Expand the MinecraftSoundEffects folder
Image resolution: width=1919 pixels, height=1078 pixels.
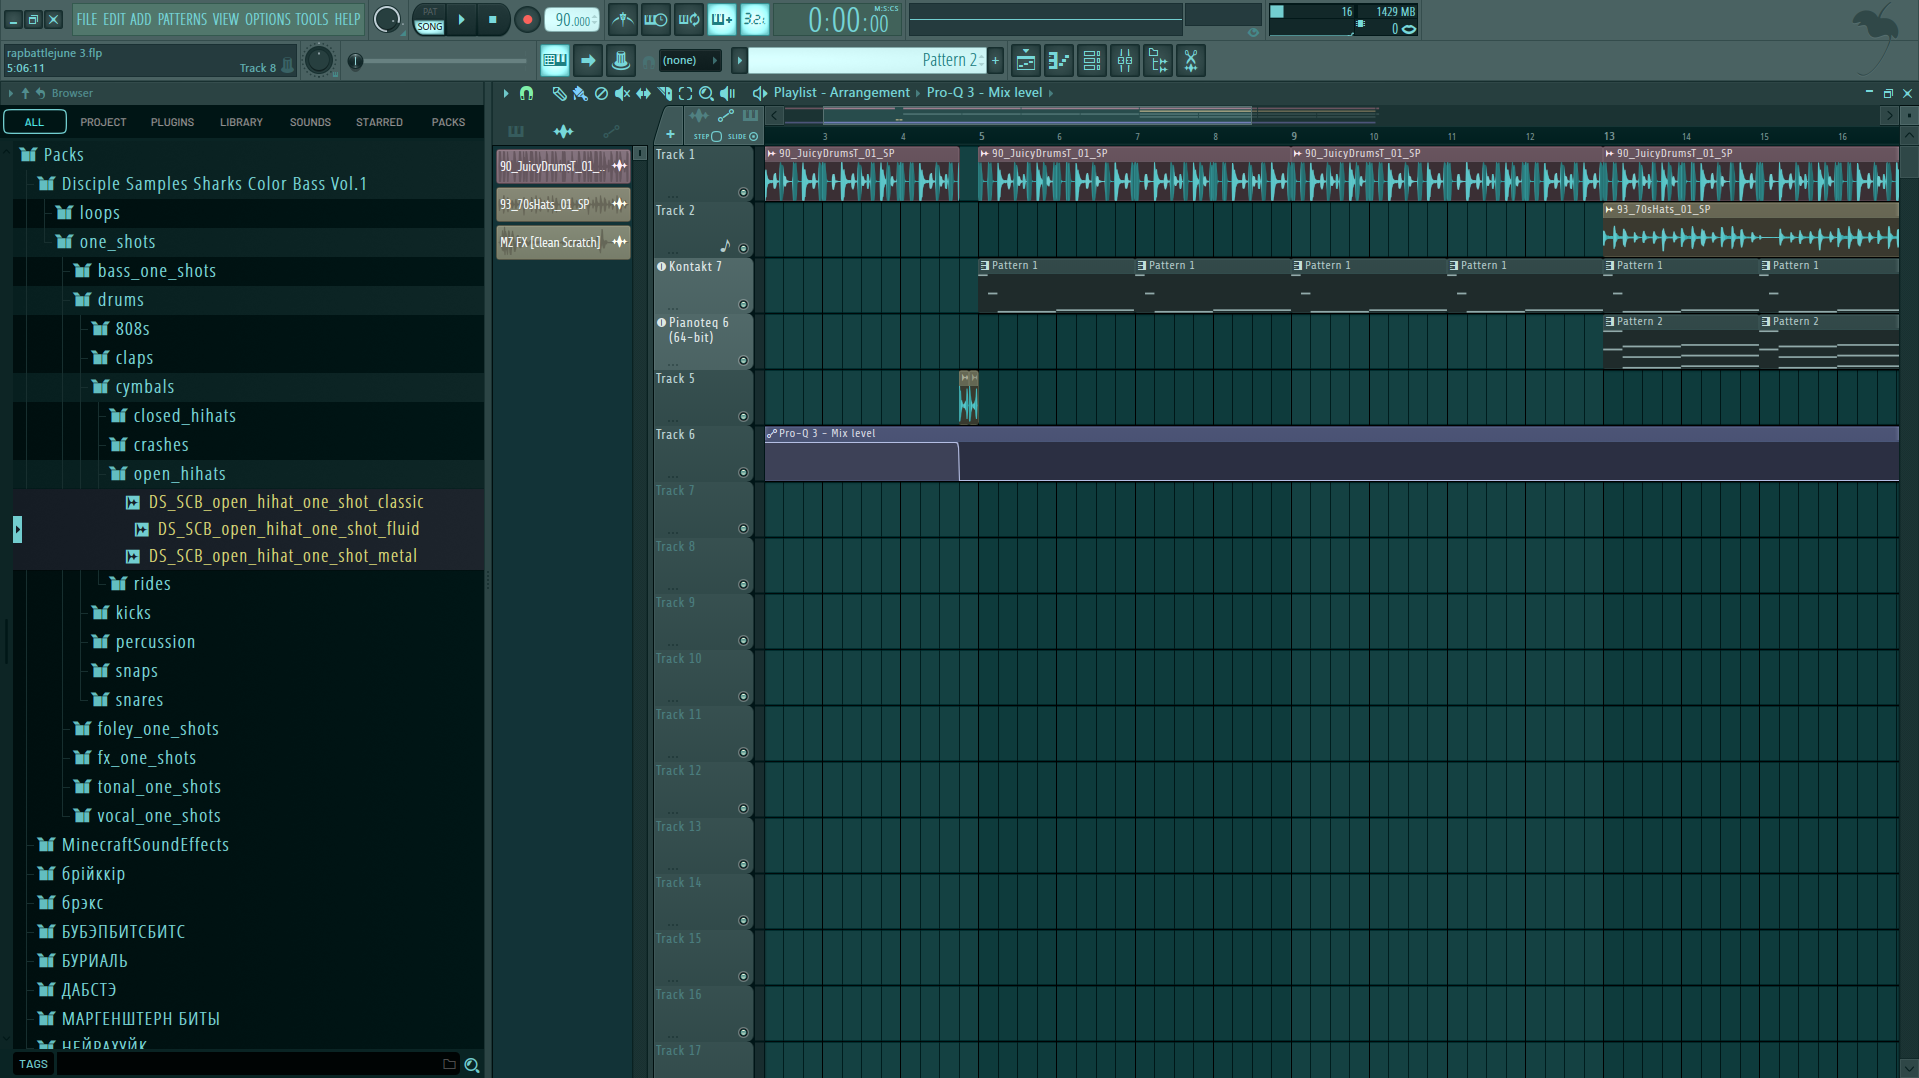pos(46,845)
